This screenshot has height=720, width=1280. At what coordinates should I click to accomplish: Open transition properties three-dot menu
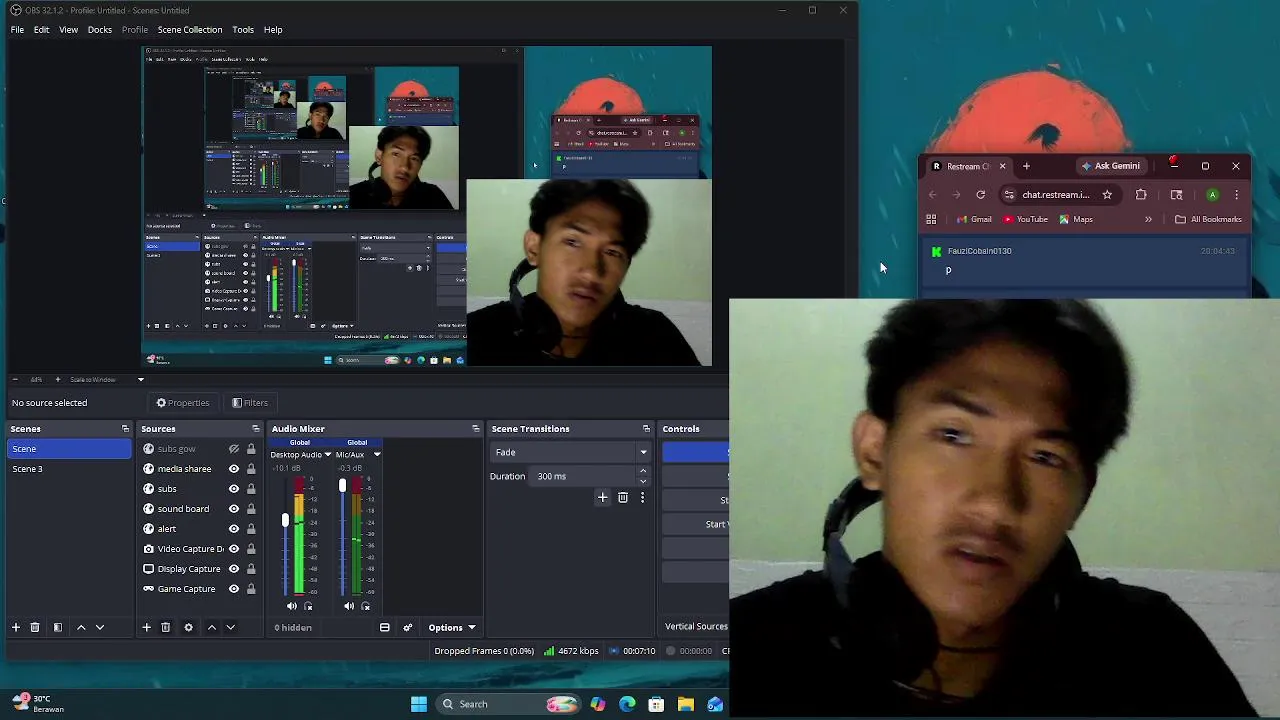pos(642,497)
